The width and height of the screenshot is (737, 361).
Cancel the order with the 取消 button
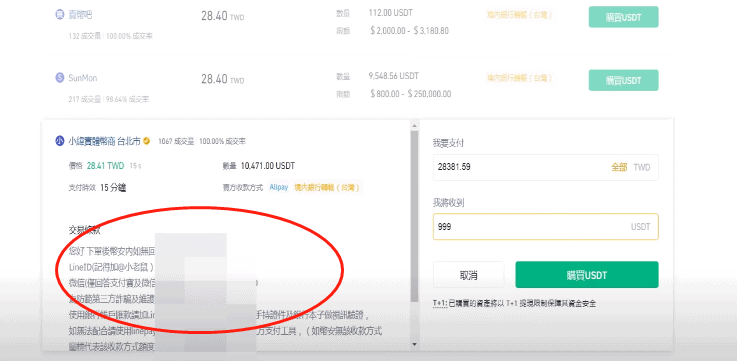pyautogui.click(x=469, y=275)
